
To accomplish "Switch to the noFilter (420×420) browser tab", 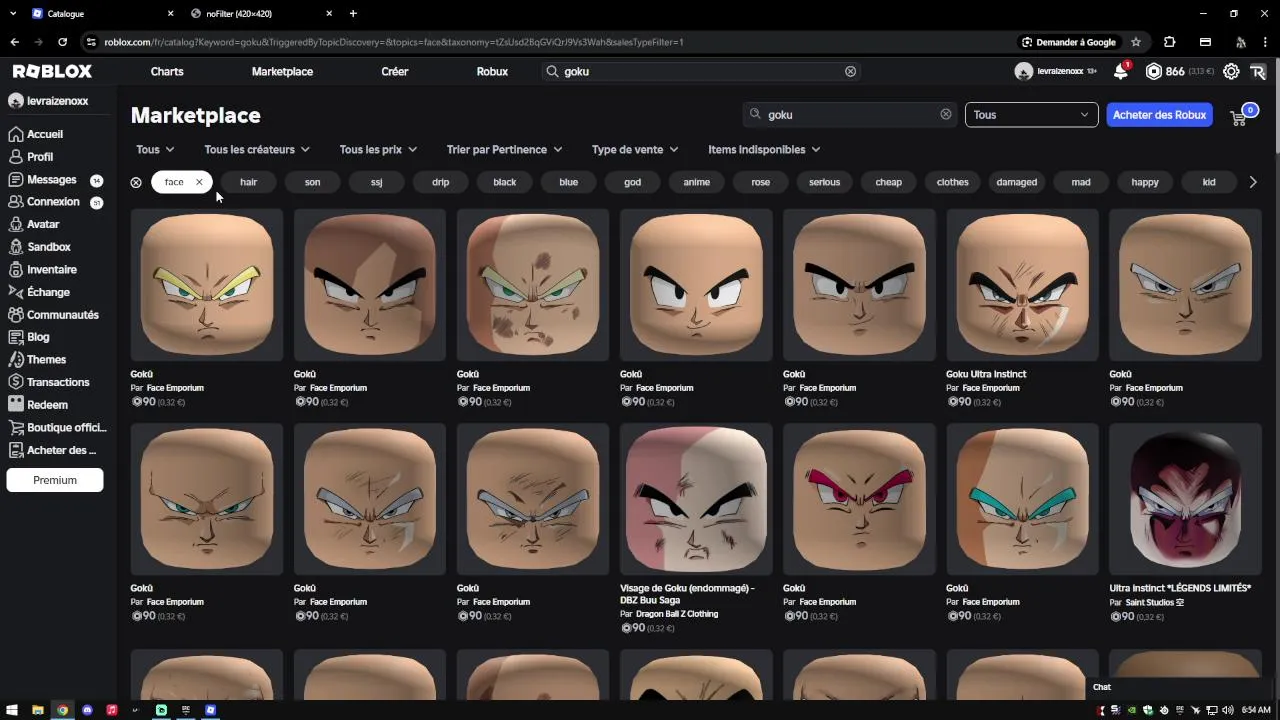I will [x=262, y=14].
